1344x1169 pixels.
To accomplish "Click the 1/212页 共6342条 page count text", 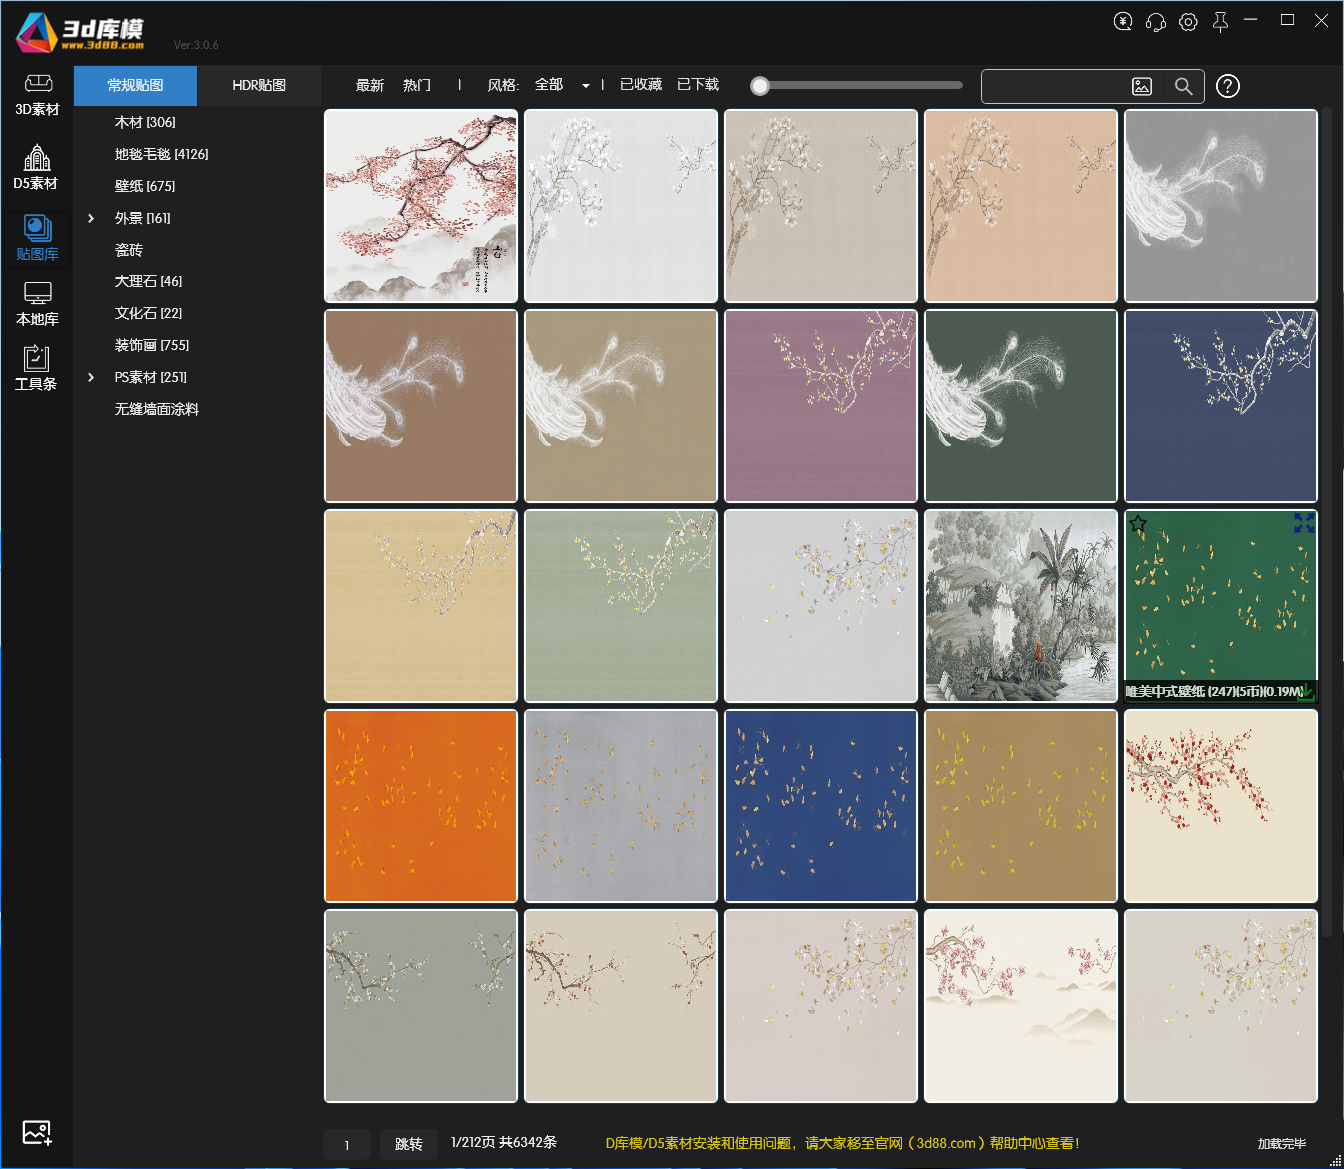I will click(x=504, y=1142).
